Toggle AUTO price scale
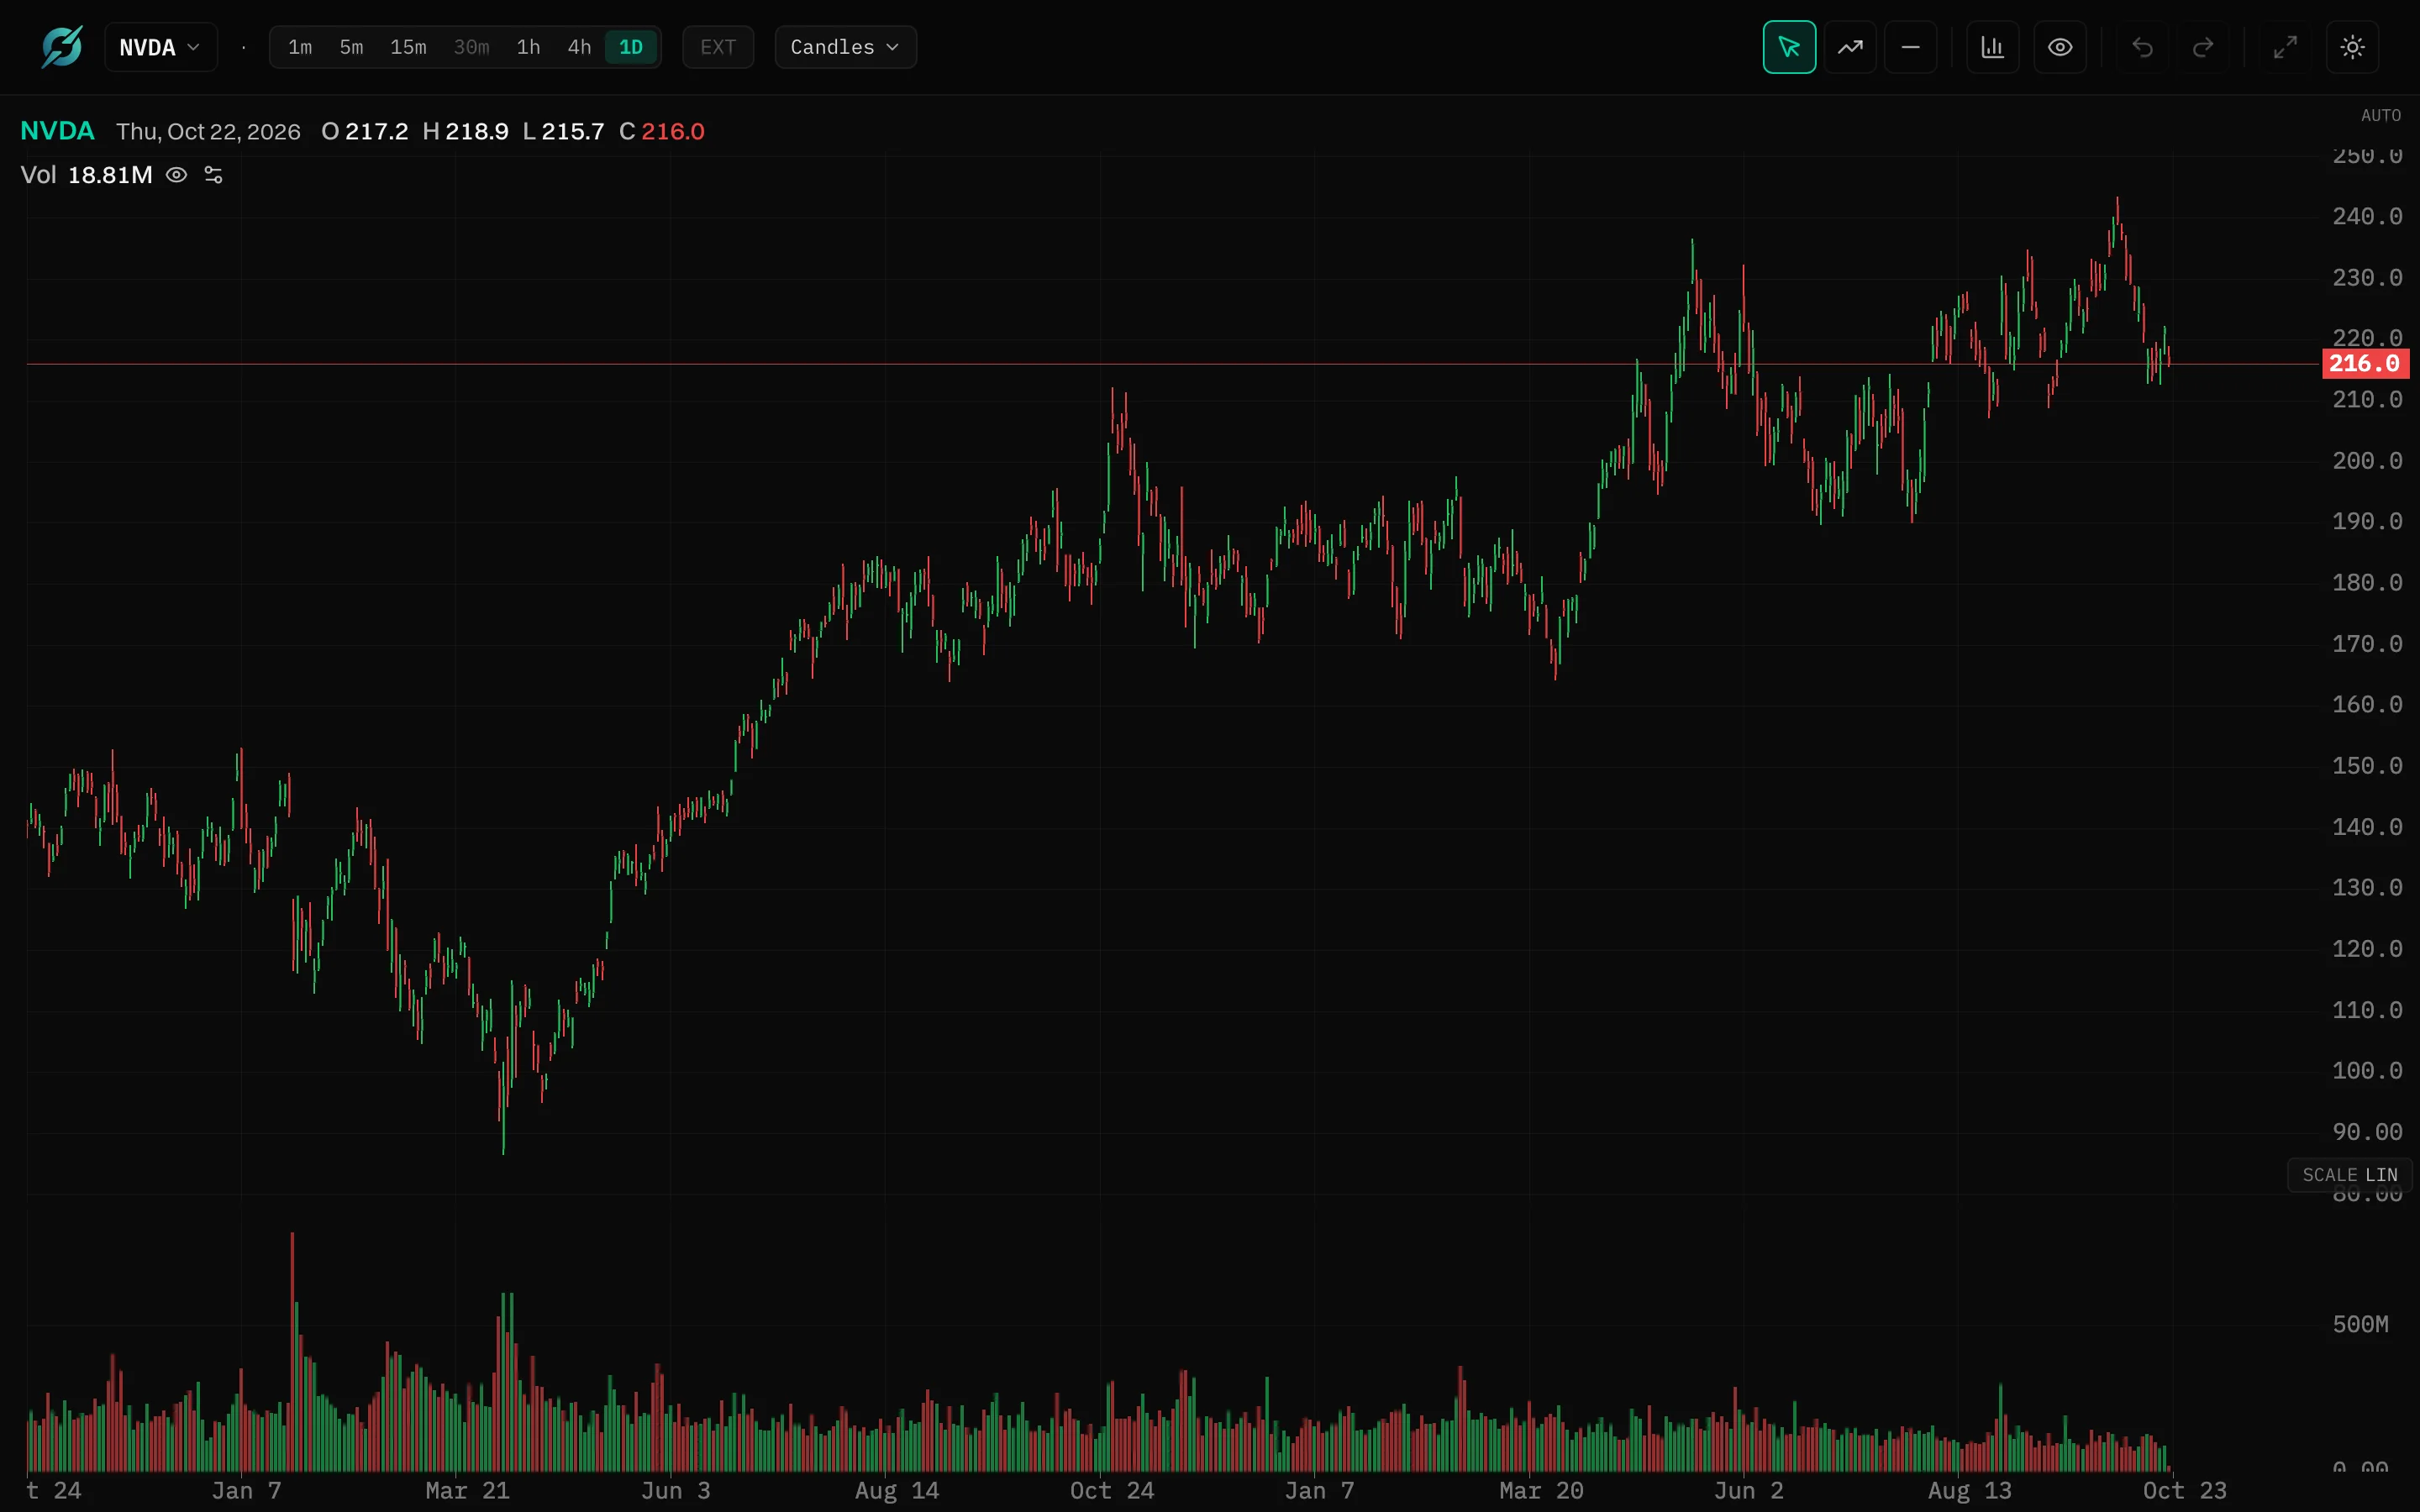2420x1512 pixels. point(2380,116)
